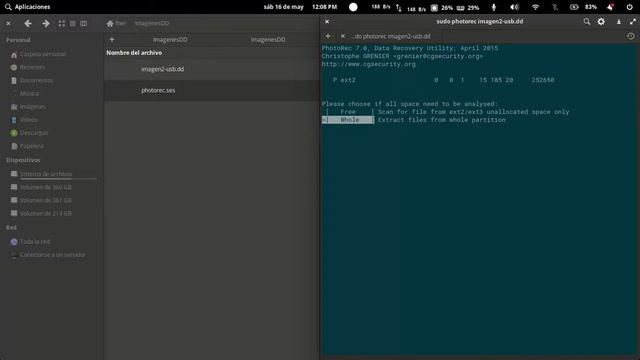Switch the file manager to grid icon view
Image resolution: width=640 pixels, height=360 pixels.
tap(62, 24)
